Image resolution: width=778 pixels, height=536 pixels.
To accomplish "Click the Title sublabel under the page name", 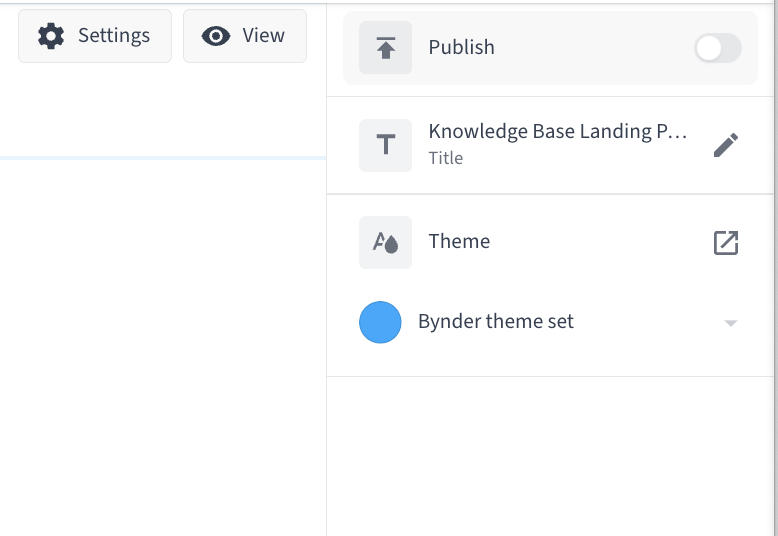I will click(446, 158).
